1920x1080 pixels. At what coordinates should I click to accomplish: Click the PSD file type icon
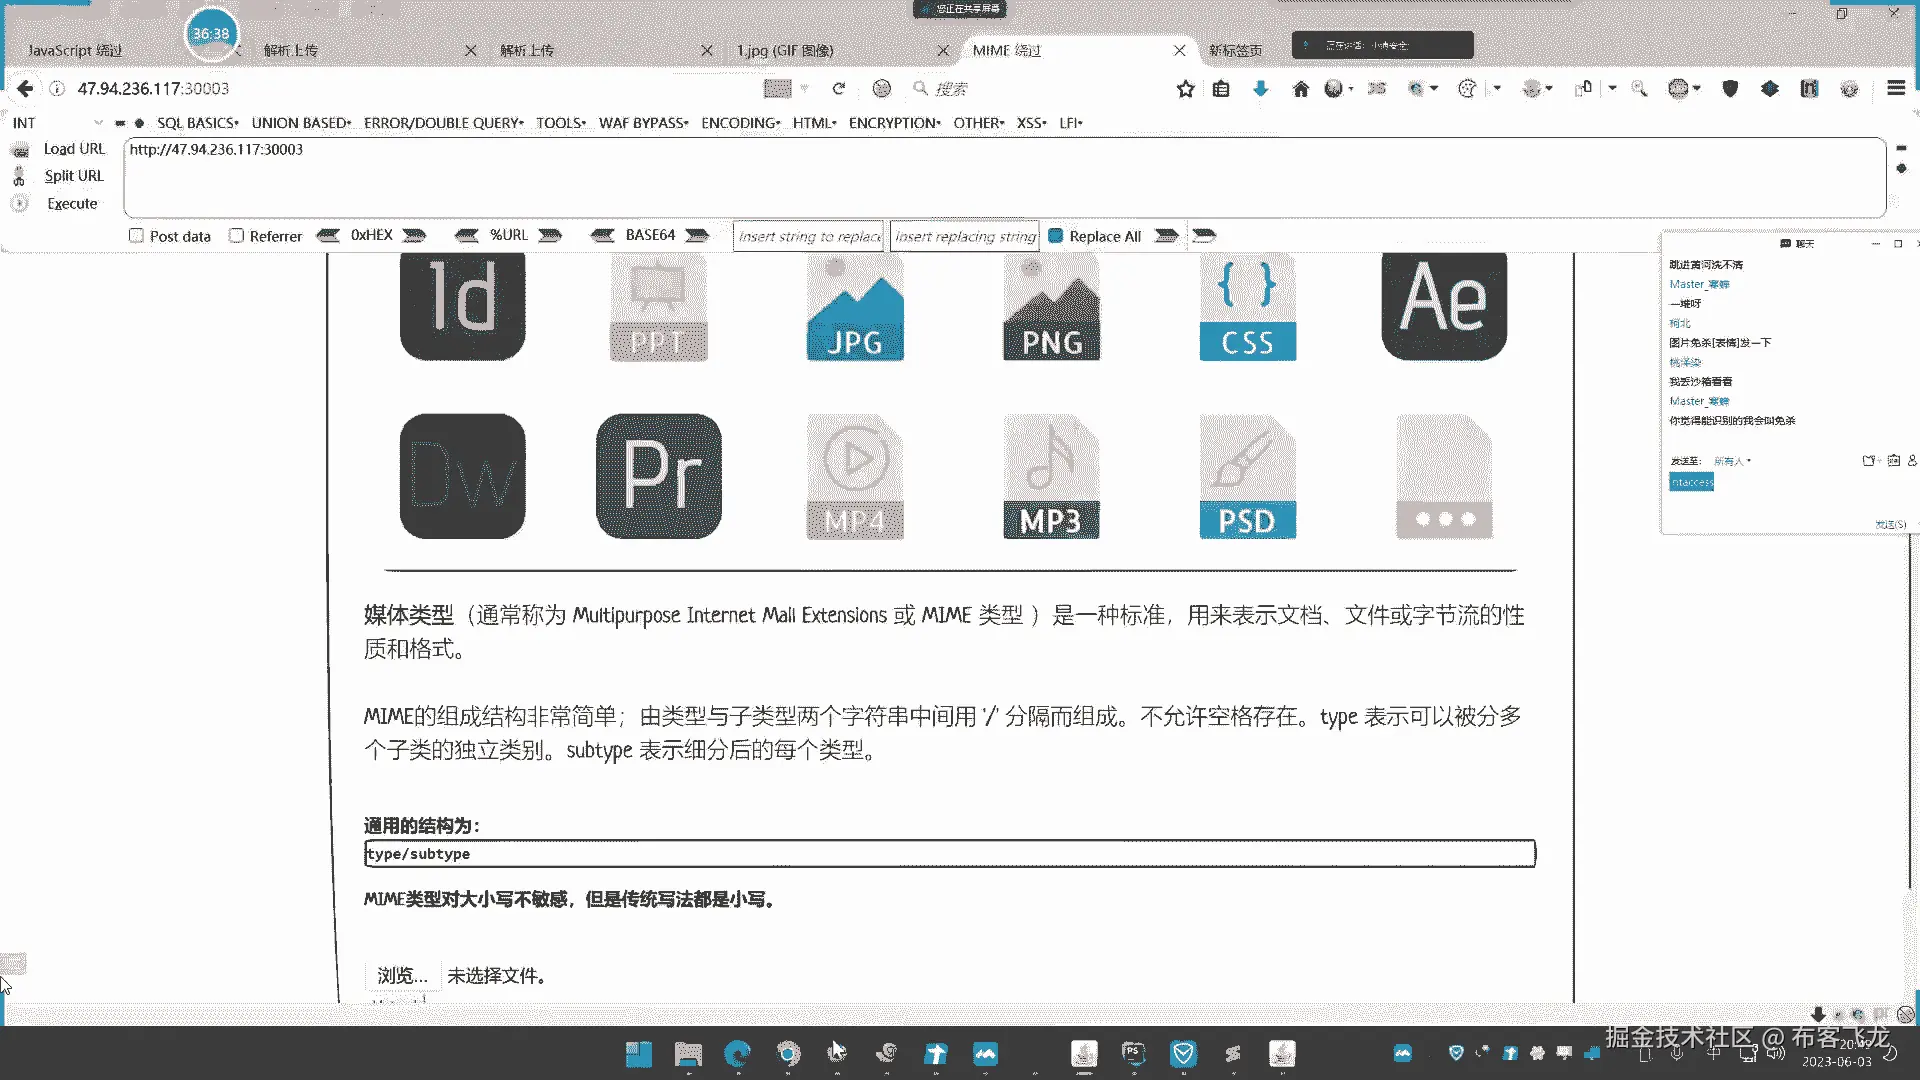[1247, 478]
